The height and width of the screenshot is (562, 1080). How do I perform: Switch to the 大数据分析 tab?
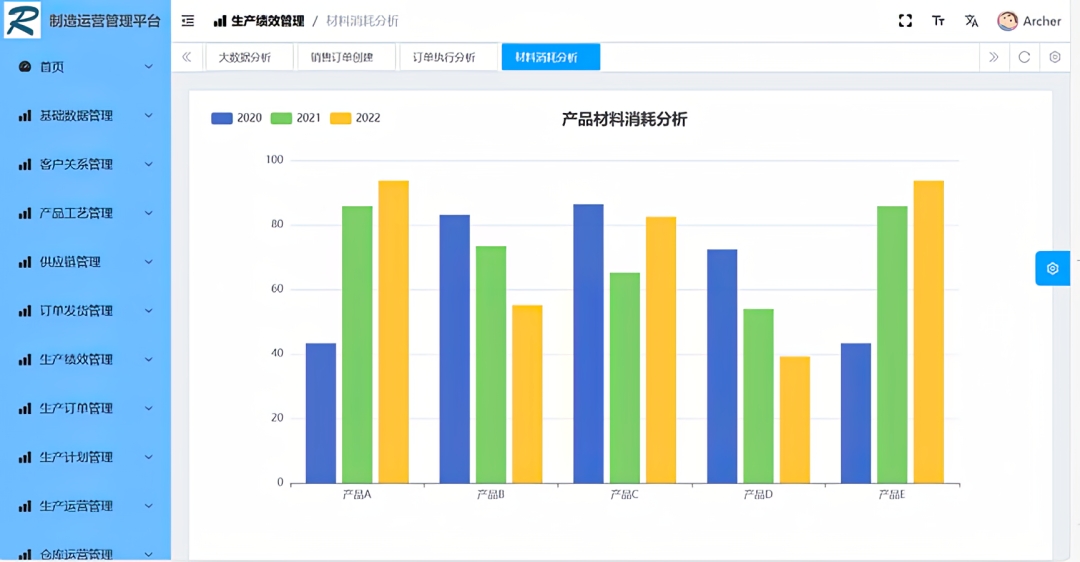pyautogui.click(x=245, y=57)
